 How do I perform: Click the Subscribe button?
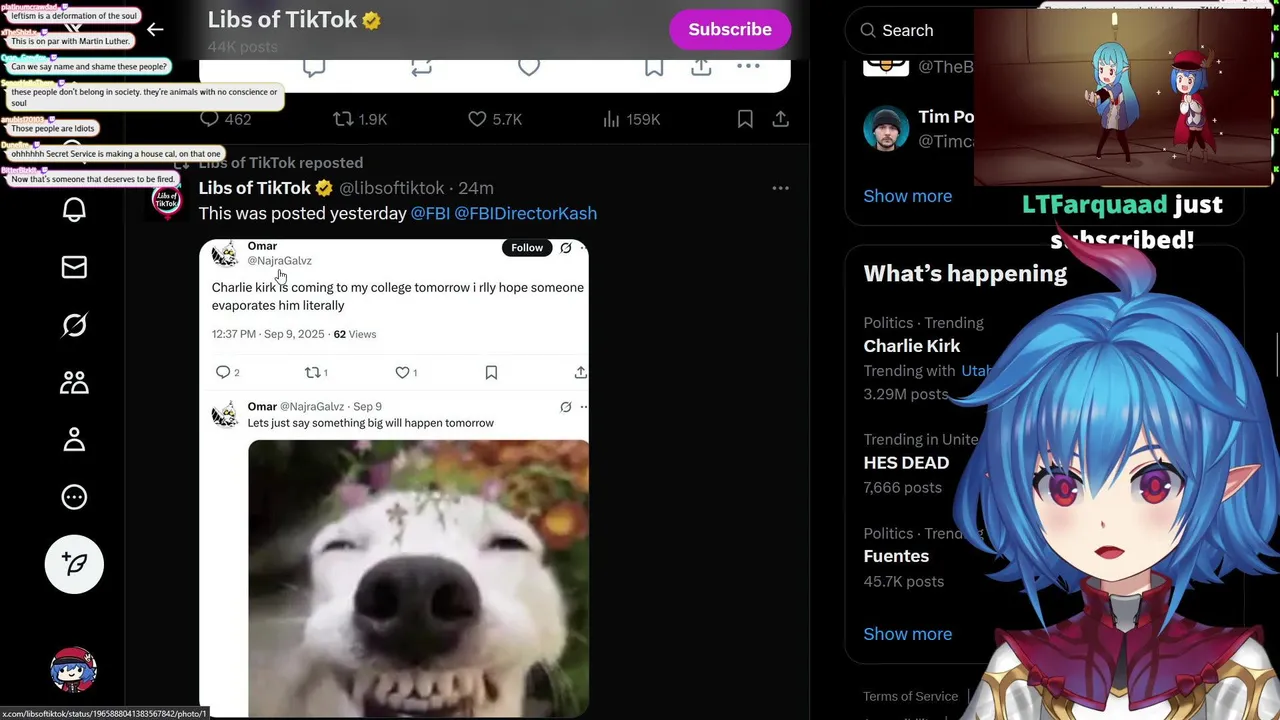click(x=730, y=29)
